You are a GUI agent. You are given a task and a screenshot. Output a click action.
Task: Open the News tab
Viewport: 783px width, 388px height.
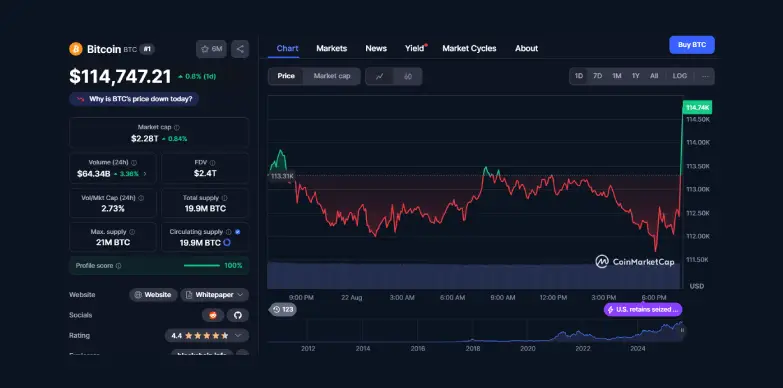pyautogui.click(x=376, y=48)
